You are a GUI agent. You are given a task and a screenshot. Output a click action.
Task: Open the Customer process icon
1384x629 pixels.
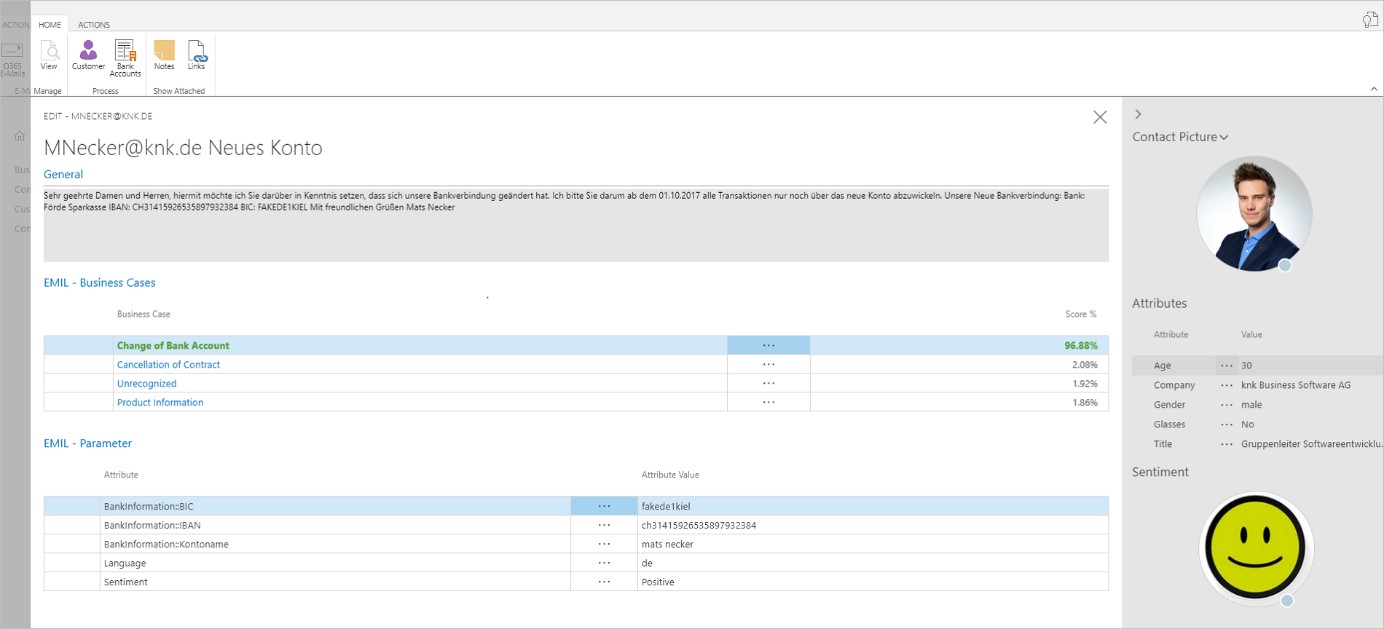tap(88, 53)
